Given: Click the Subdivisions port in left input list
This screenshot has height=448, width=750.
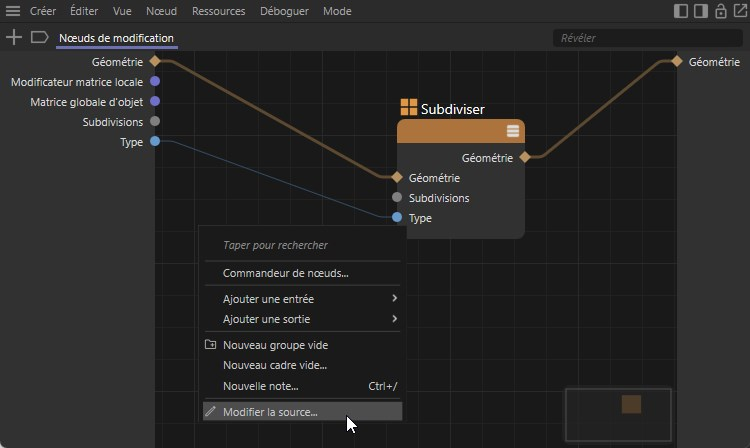Looking at the screenshot, I should coord(155,121).
